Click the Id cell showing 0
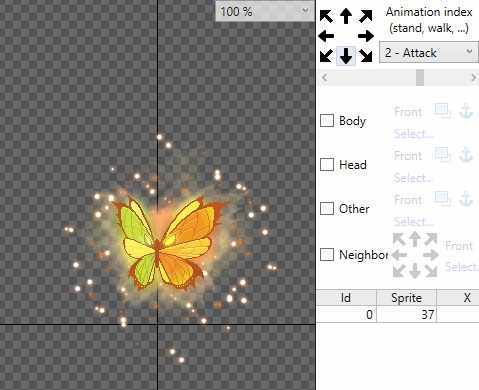Screen dimensions: 479x390 click(346, 314)
